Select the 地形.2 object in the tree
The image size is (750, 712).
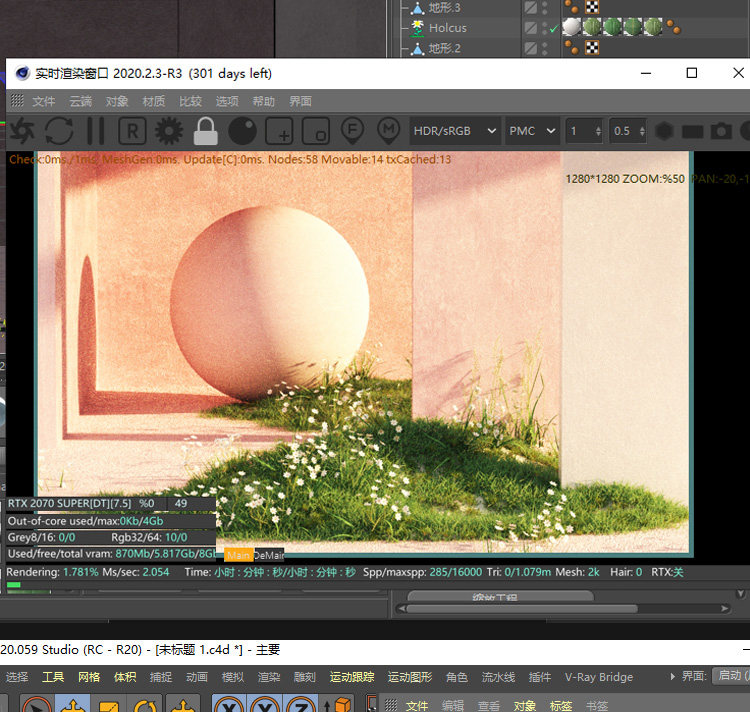(x=444, y=48)
